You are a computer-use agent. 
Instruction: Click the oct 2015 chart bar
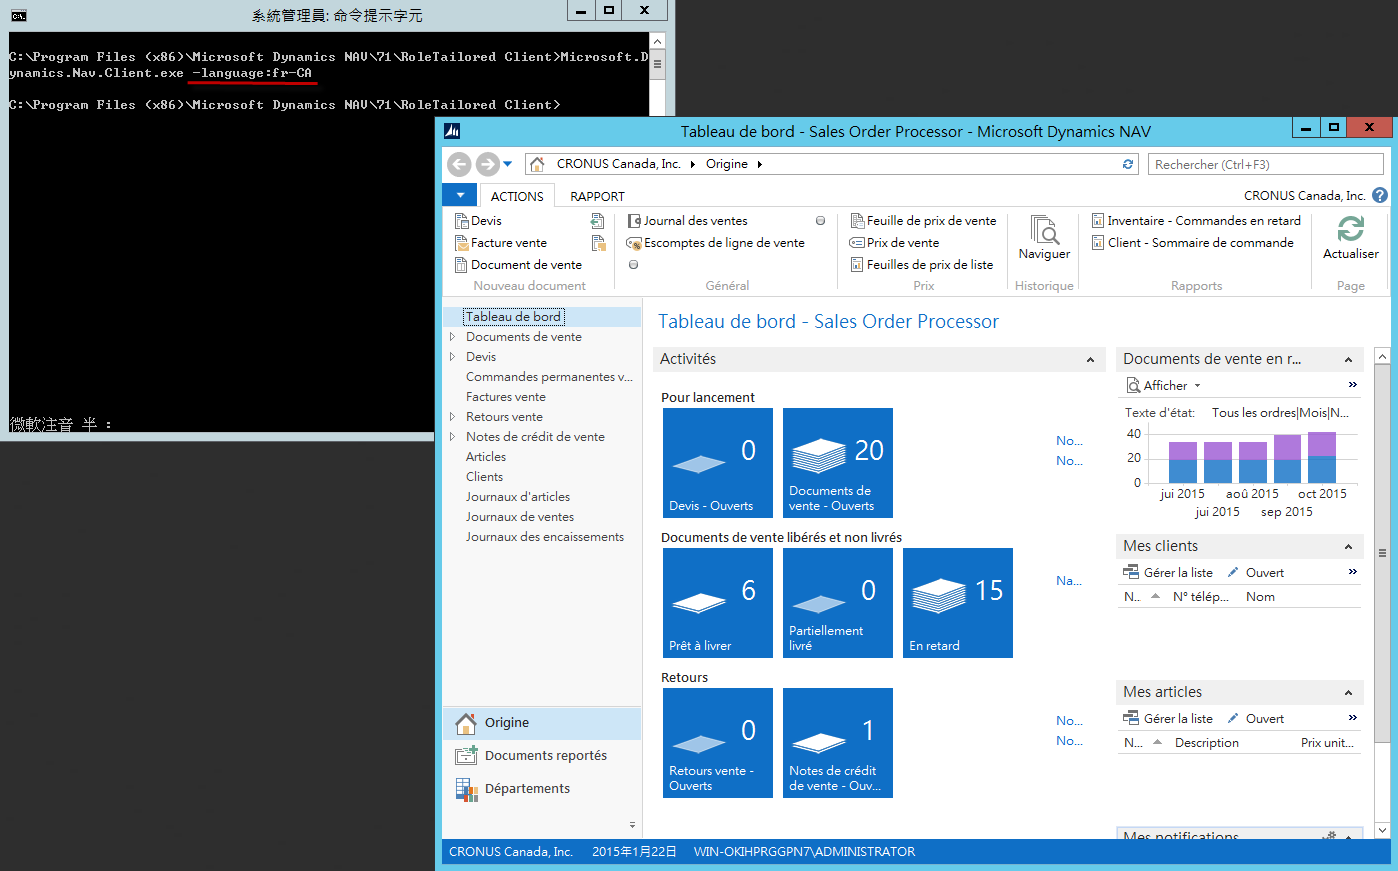[1322, 458]
